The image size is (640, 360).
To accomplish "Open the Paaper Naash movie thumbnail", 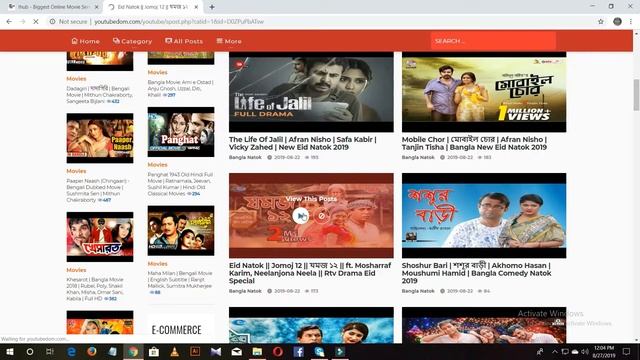I will pos(100,138).
